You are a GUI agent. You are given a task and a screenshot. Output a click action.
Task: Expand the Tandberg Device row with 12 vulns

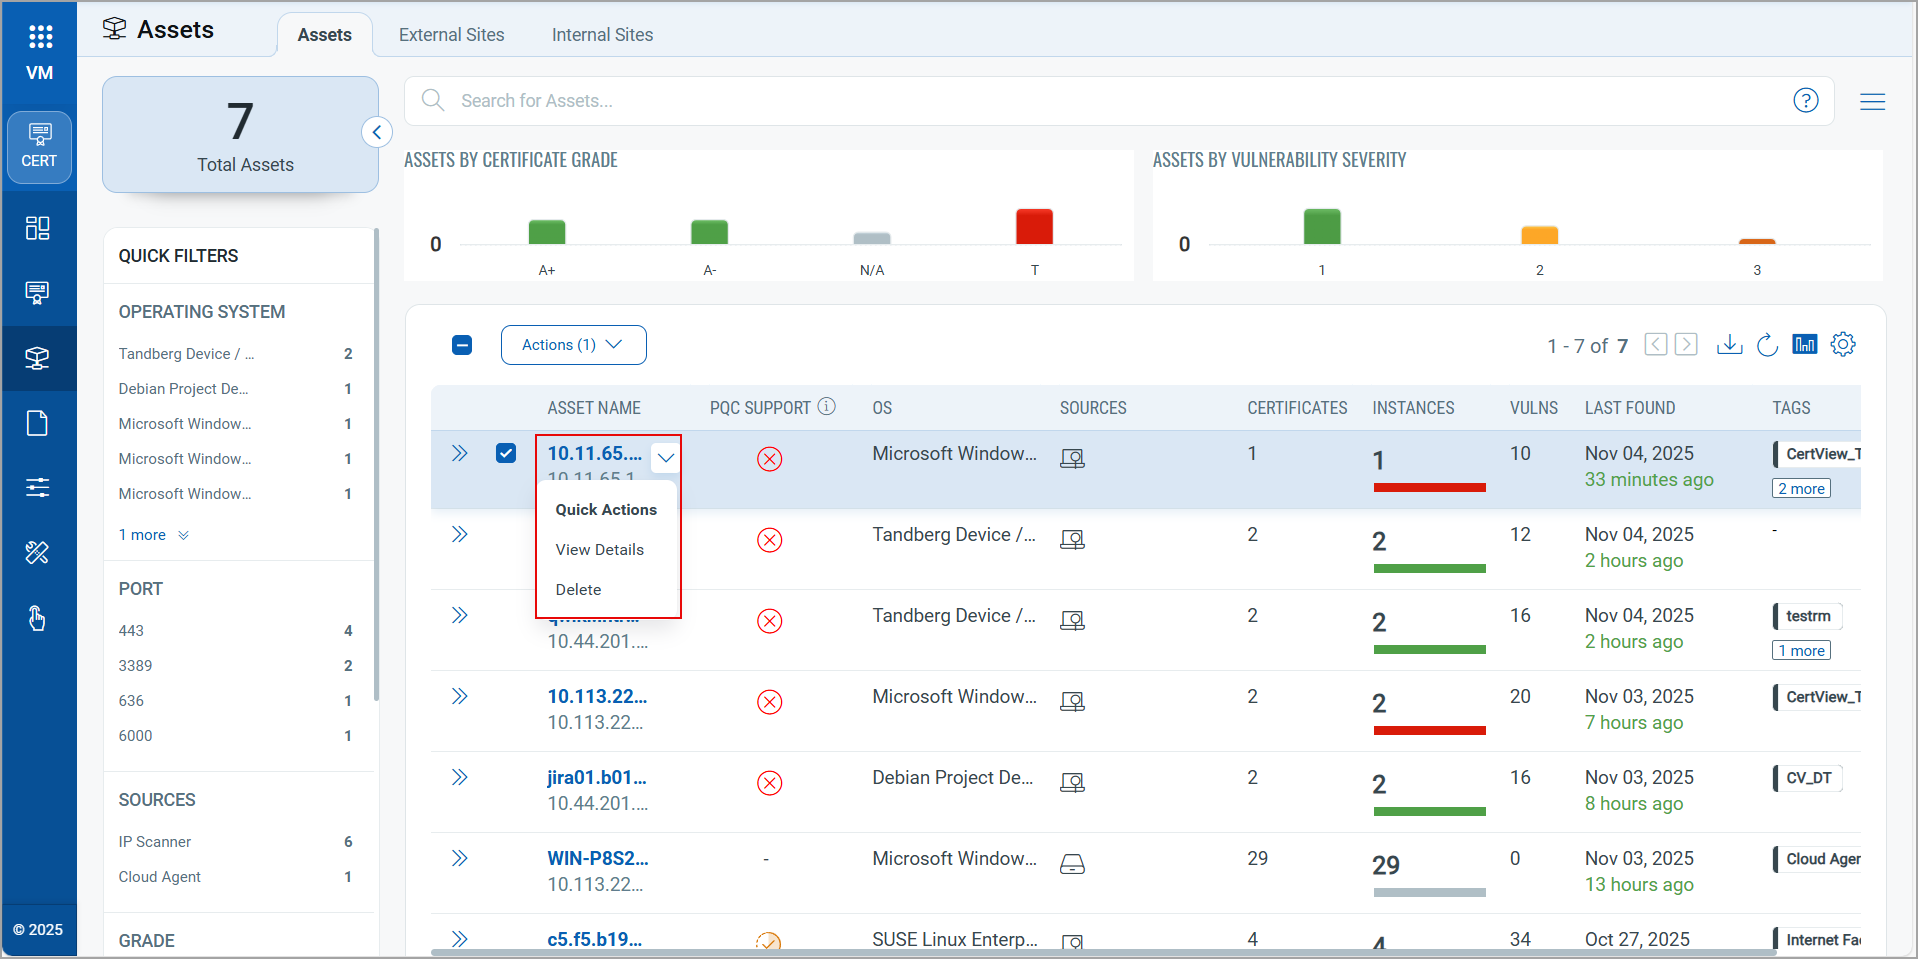(459, 534)
